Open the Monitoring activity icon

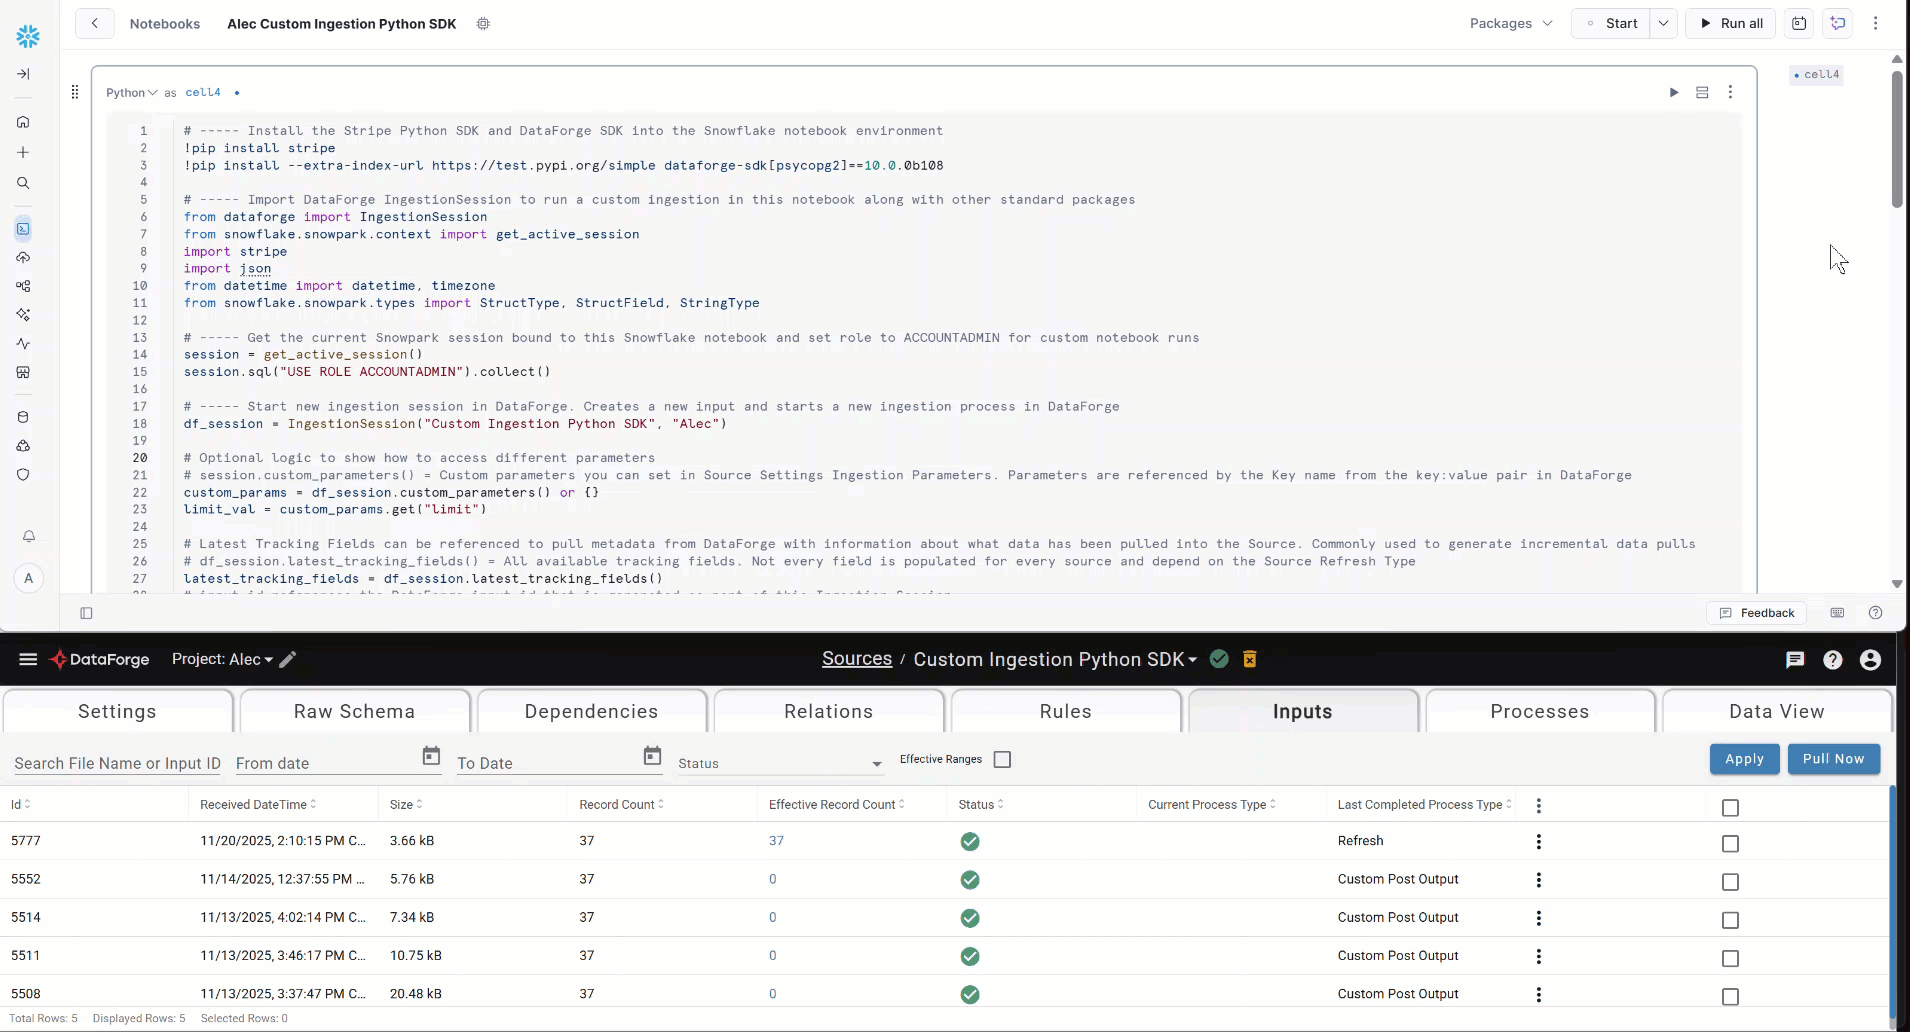tap(23, 344)
